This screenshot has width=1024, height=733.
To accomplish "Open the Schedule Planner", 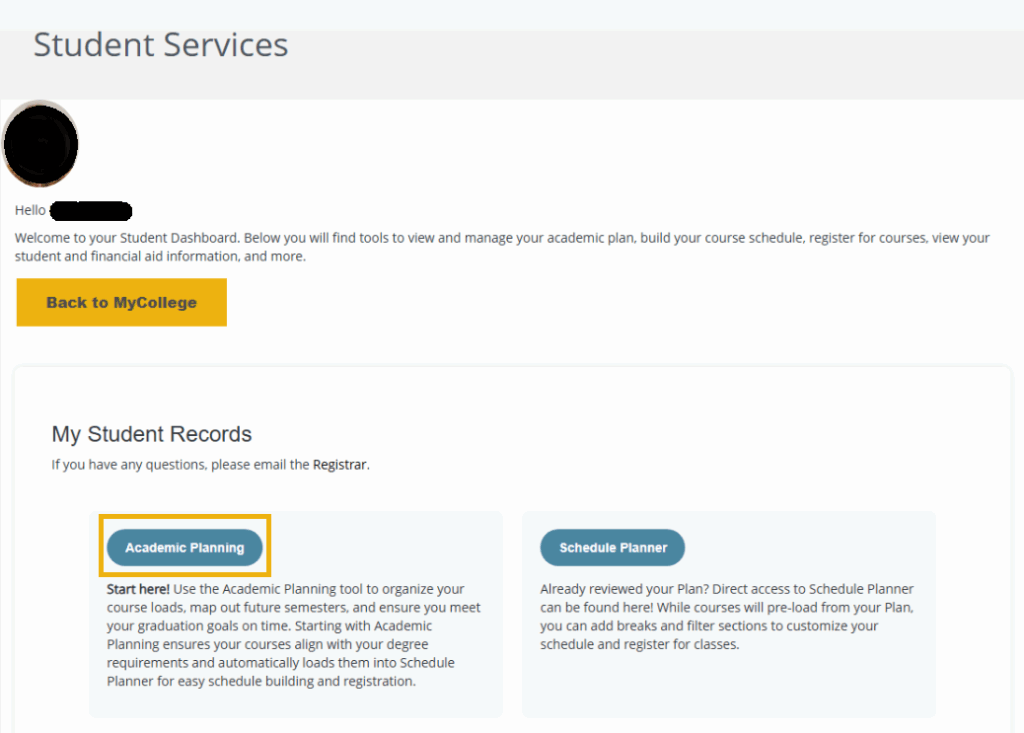I will coord(612,547).
